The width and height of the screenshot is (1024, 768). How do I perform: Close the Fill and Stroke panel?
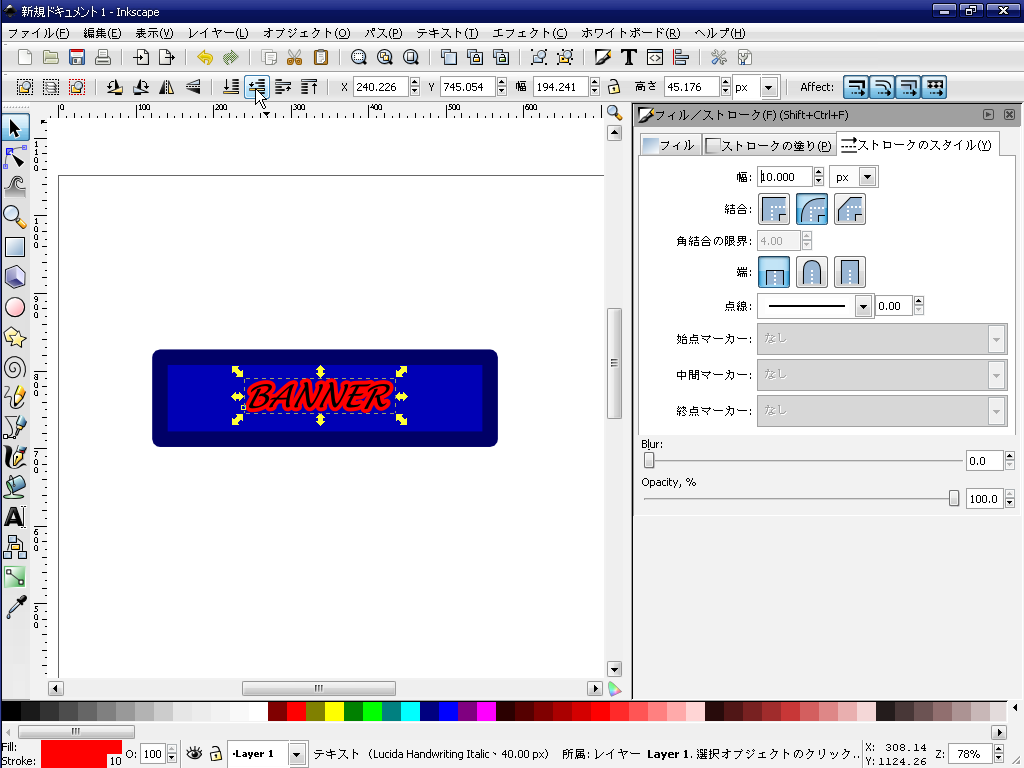click(1009, 114)
